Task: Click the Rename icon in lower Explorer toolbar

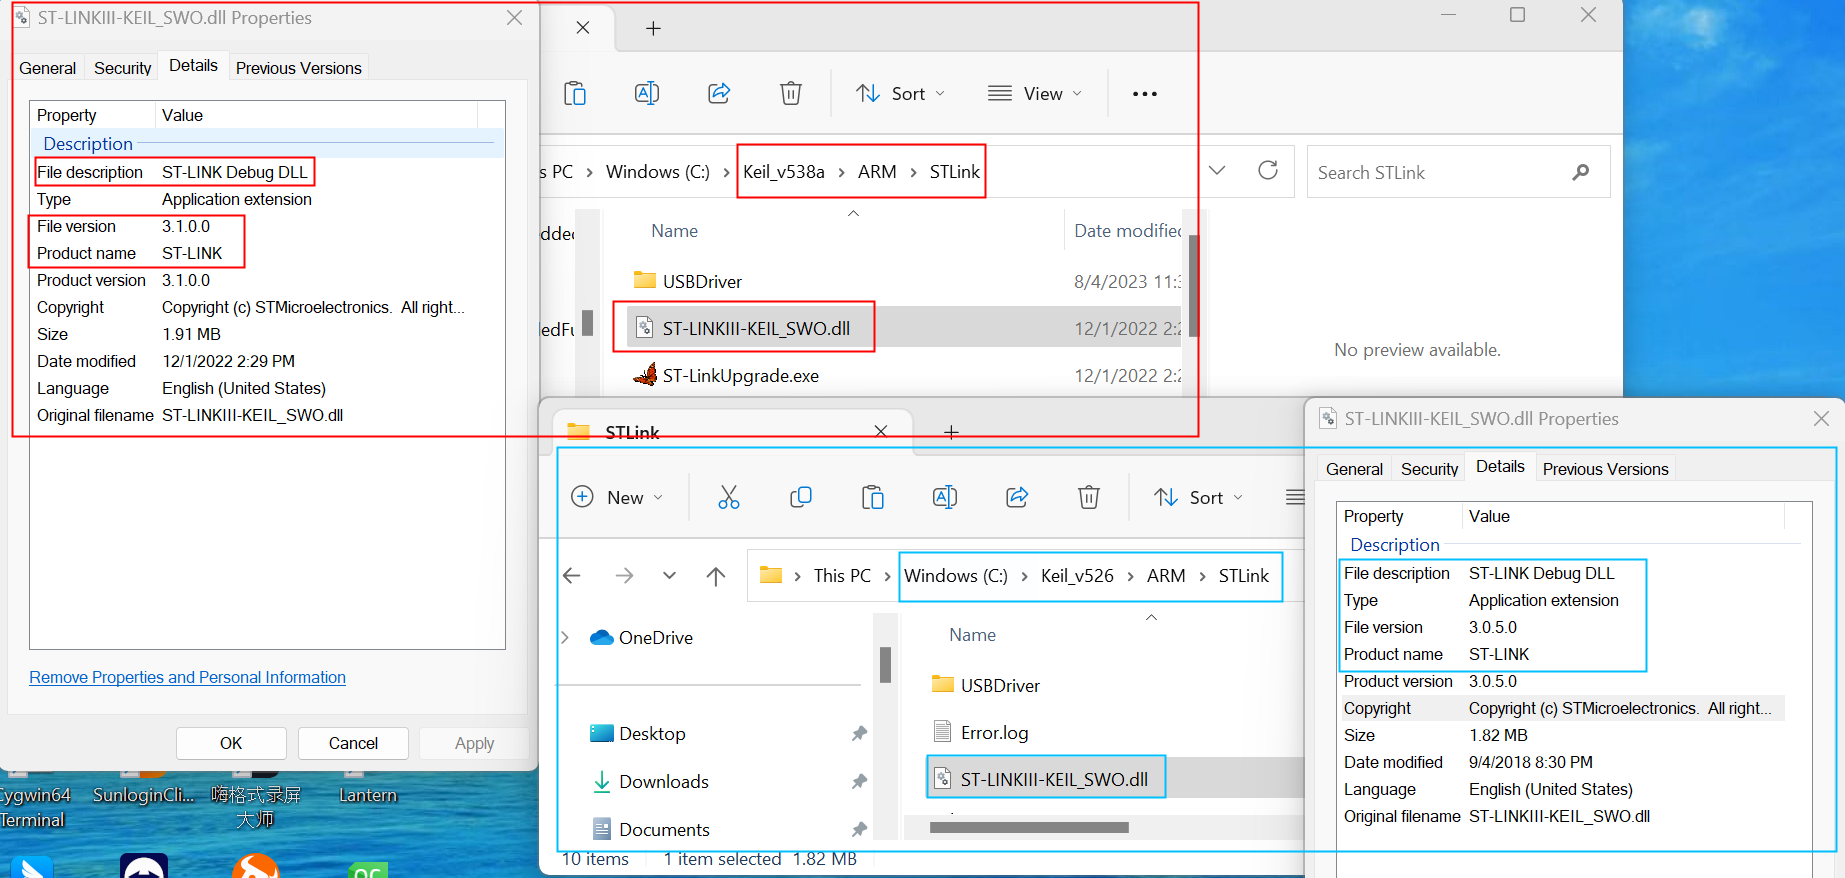Action: (x=944, y=497)
